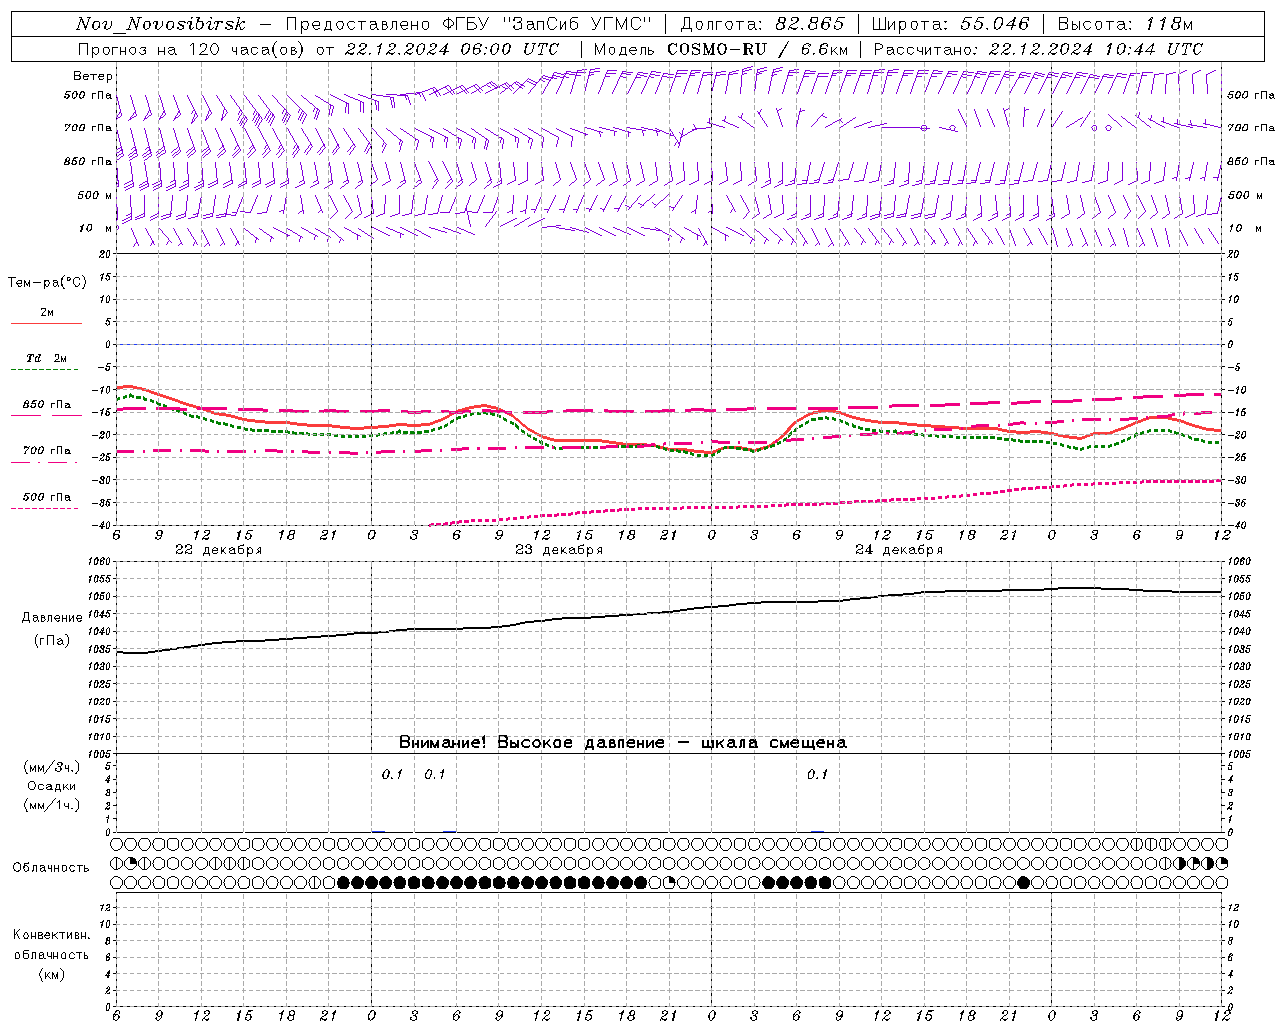The width and height of the screenshot is (1280, 1024).
Task: Click the Nov_Novosibirsk station title
Action: (161, 24)
